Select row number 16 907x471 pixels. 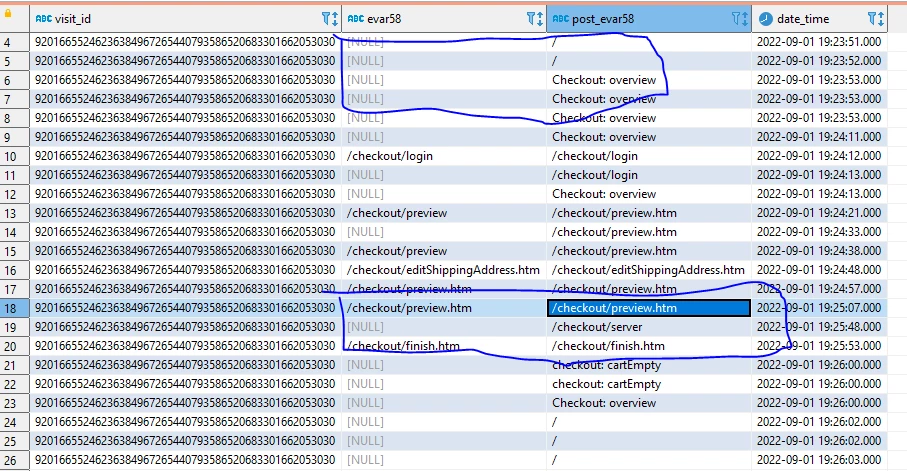[14, 270]
